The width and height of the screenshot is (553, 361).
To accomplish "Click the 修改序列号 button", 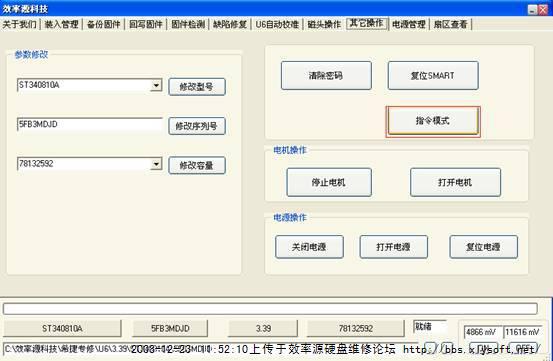I will (197, 126).
